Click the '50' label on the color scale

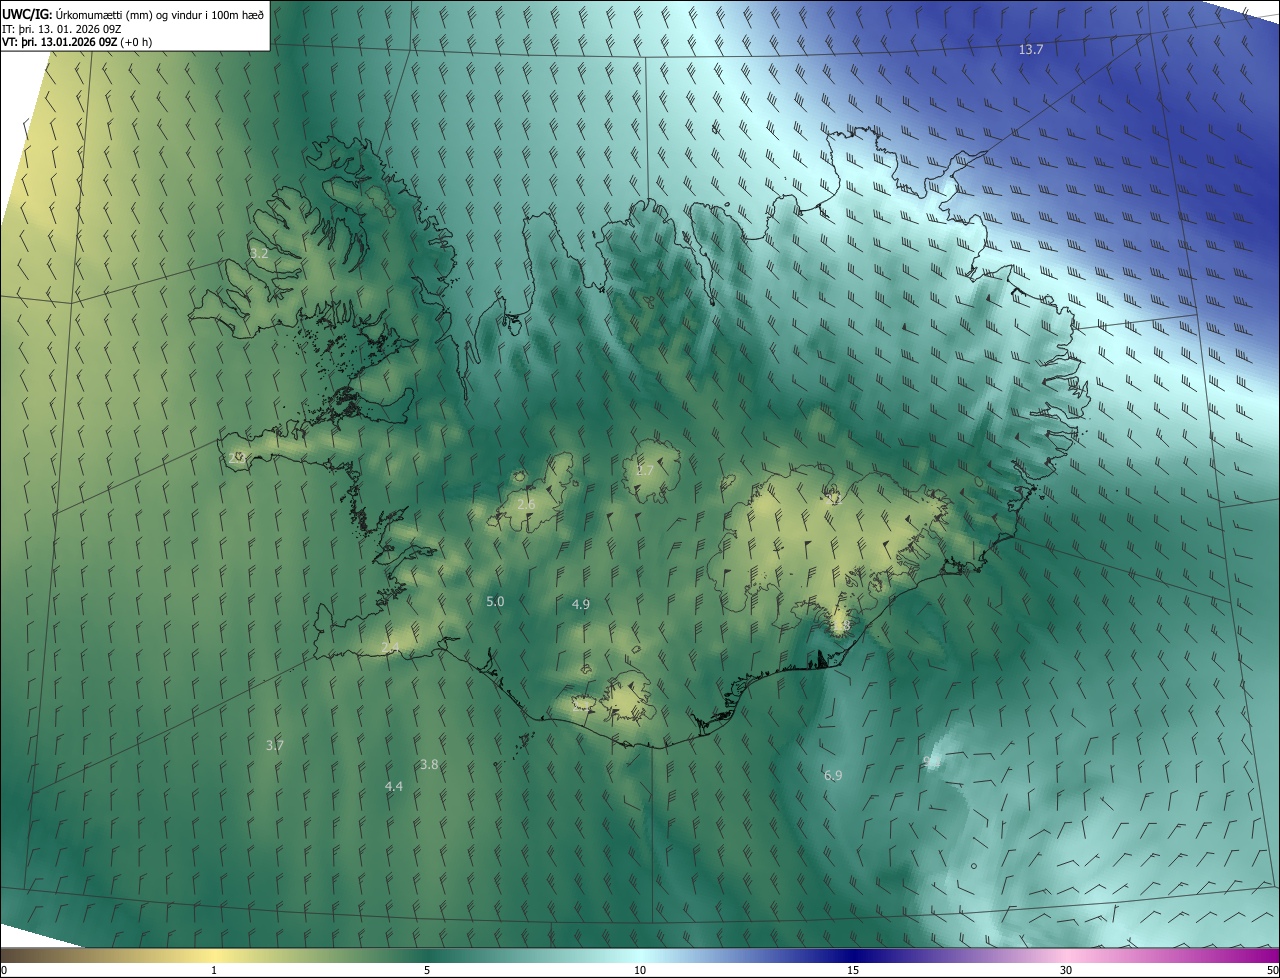1272,971
